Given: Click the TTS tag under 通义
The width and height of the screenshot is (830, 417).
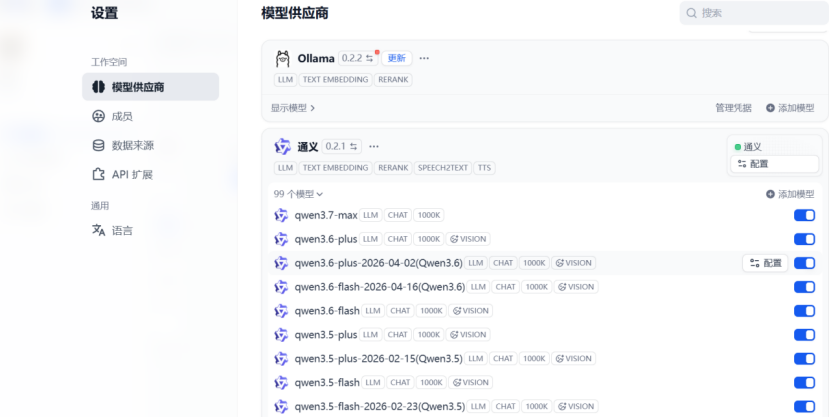Looking at the screenshot, I should pos(484,168).
